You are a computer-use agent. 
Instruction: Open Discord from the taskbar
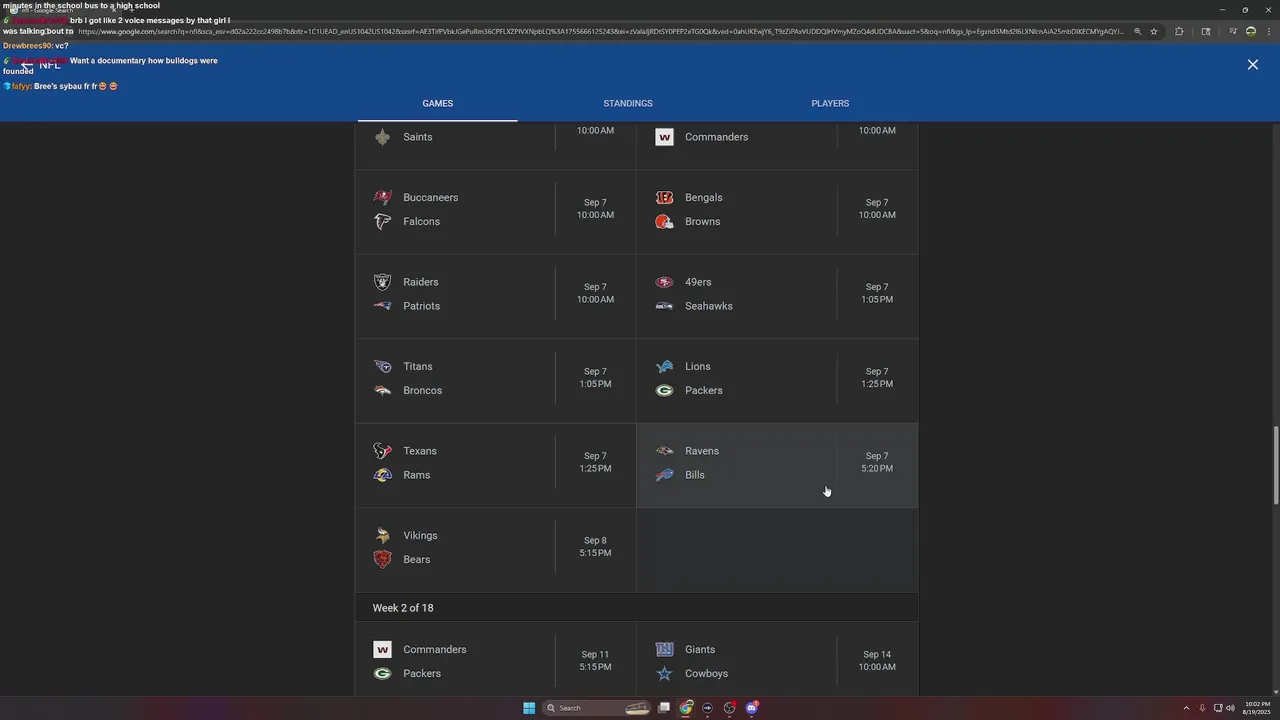752,708
